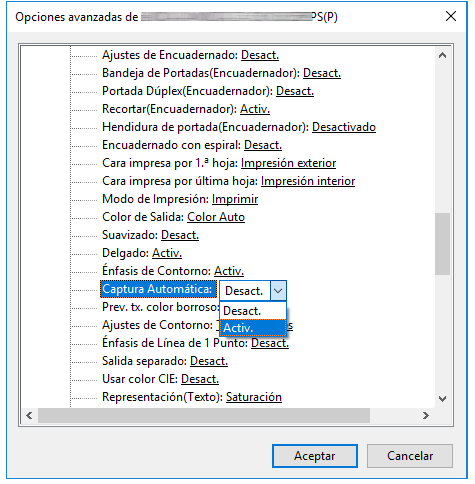Click horizontal scrollbar right arrow
This screenshot has width=475, height=484.
click(426, 415)
